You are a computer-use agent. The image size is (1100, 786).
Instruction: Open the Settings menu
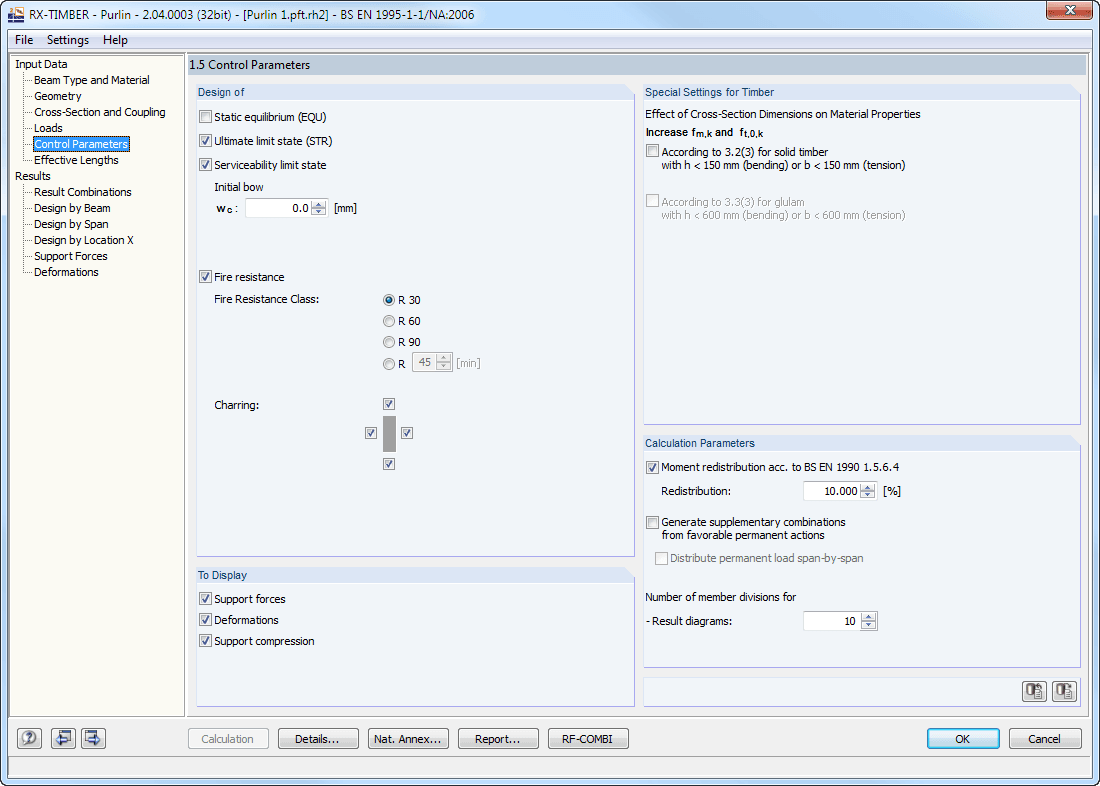[x=68, y=40]
